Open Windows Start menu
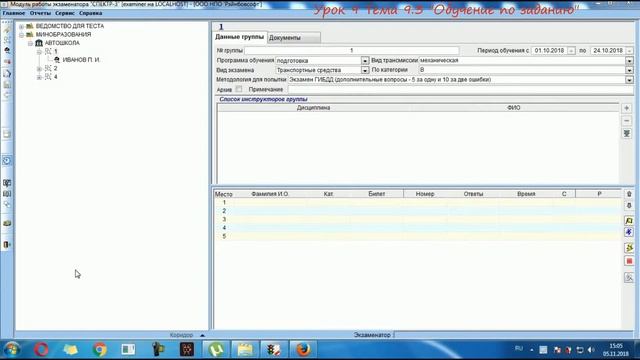 (12, 350)
